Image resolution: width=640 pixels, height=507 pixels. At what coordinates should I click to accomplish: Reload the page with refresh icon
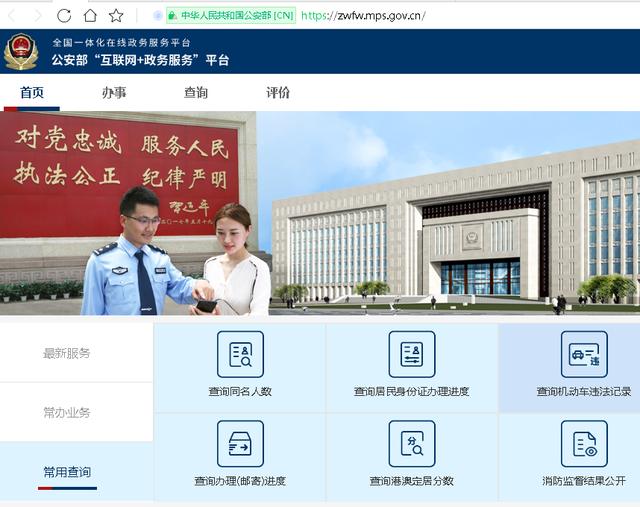pos(64,16)
